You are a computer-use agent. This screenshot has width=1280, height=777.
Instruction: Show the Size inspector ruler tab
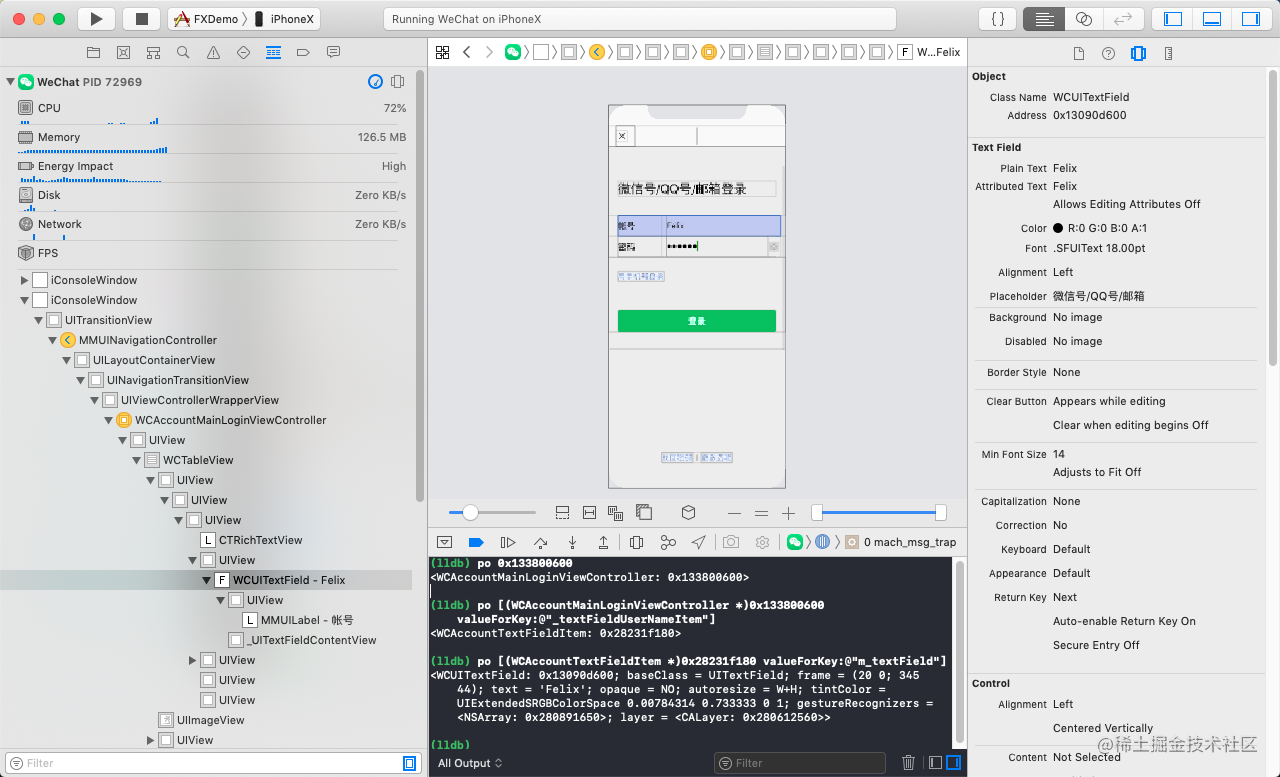coord(1168,53)
